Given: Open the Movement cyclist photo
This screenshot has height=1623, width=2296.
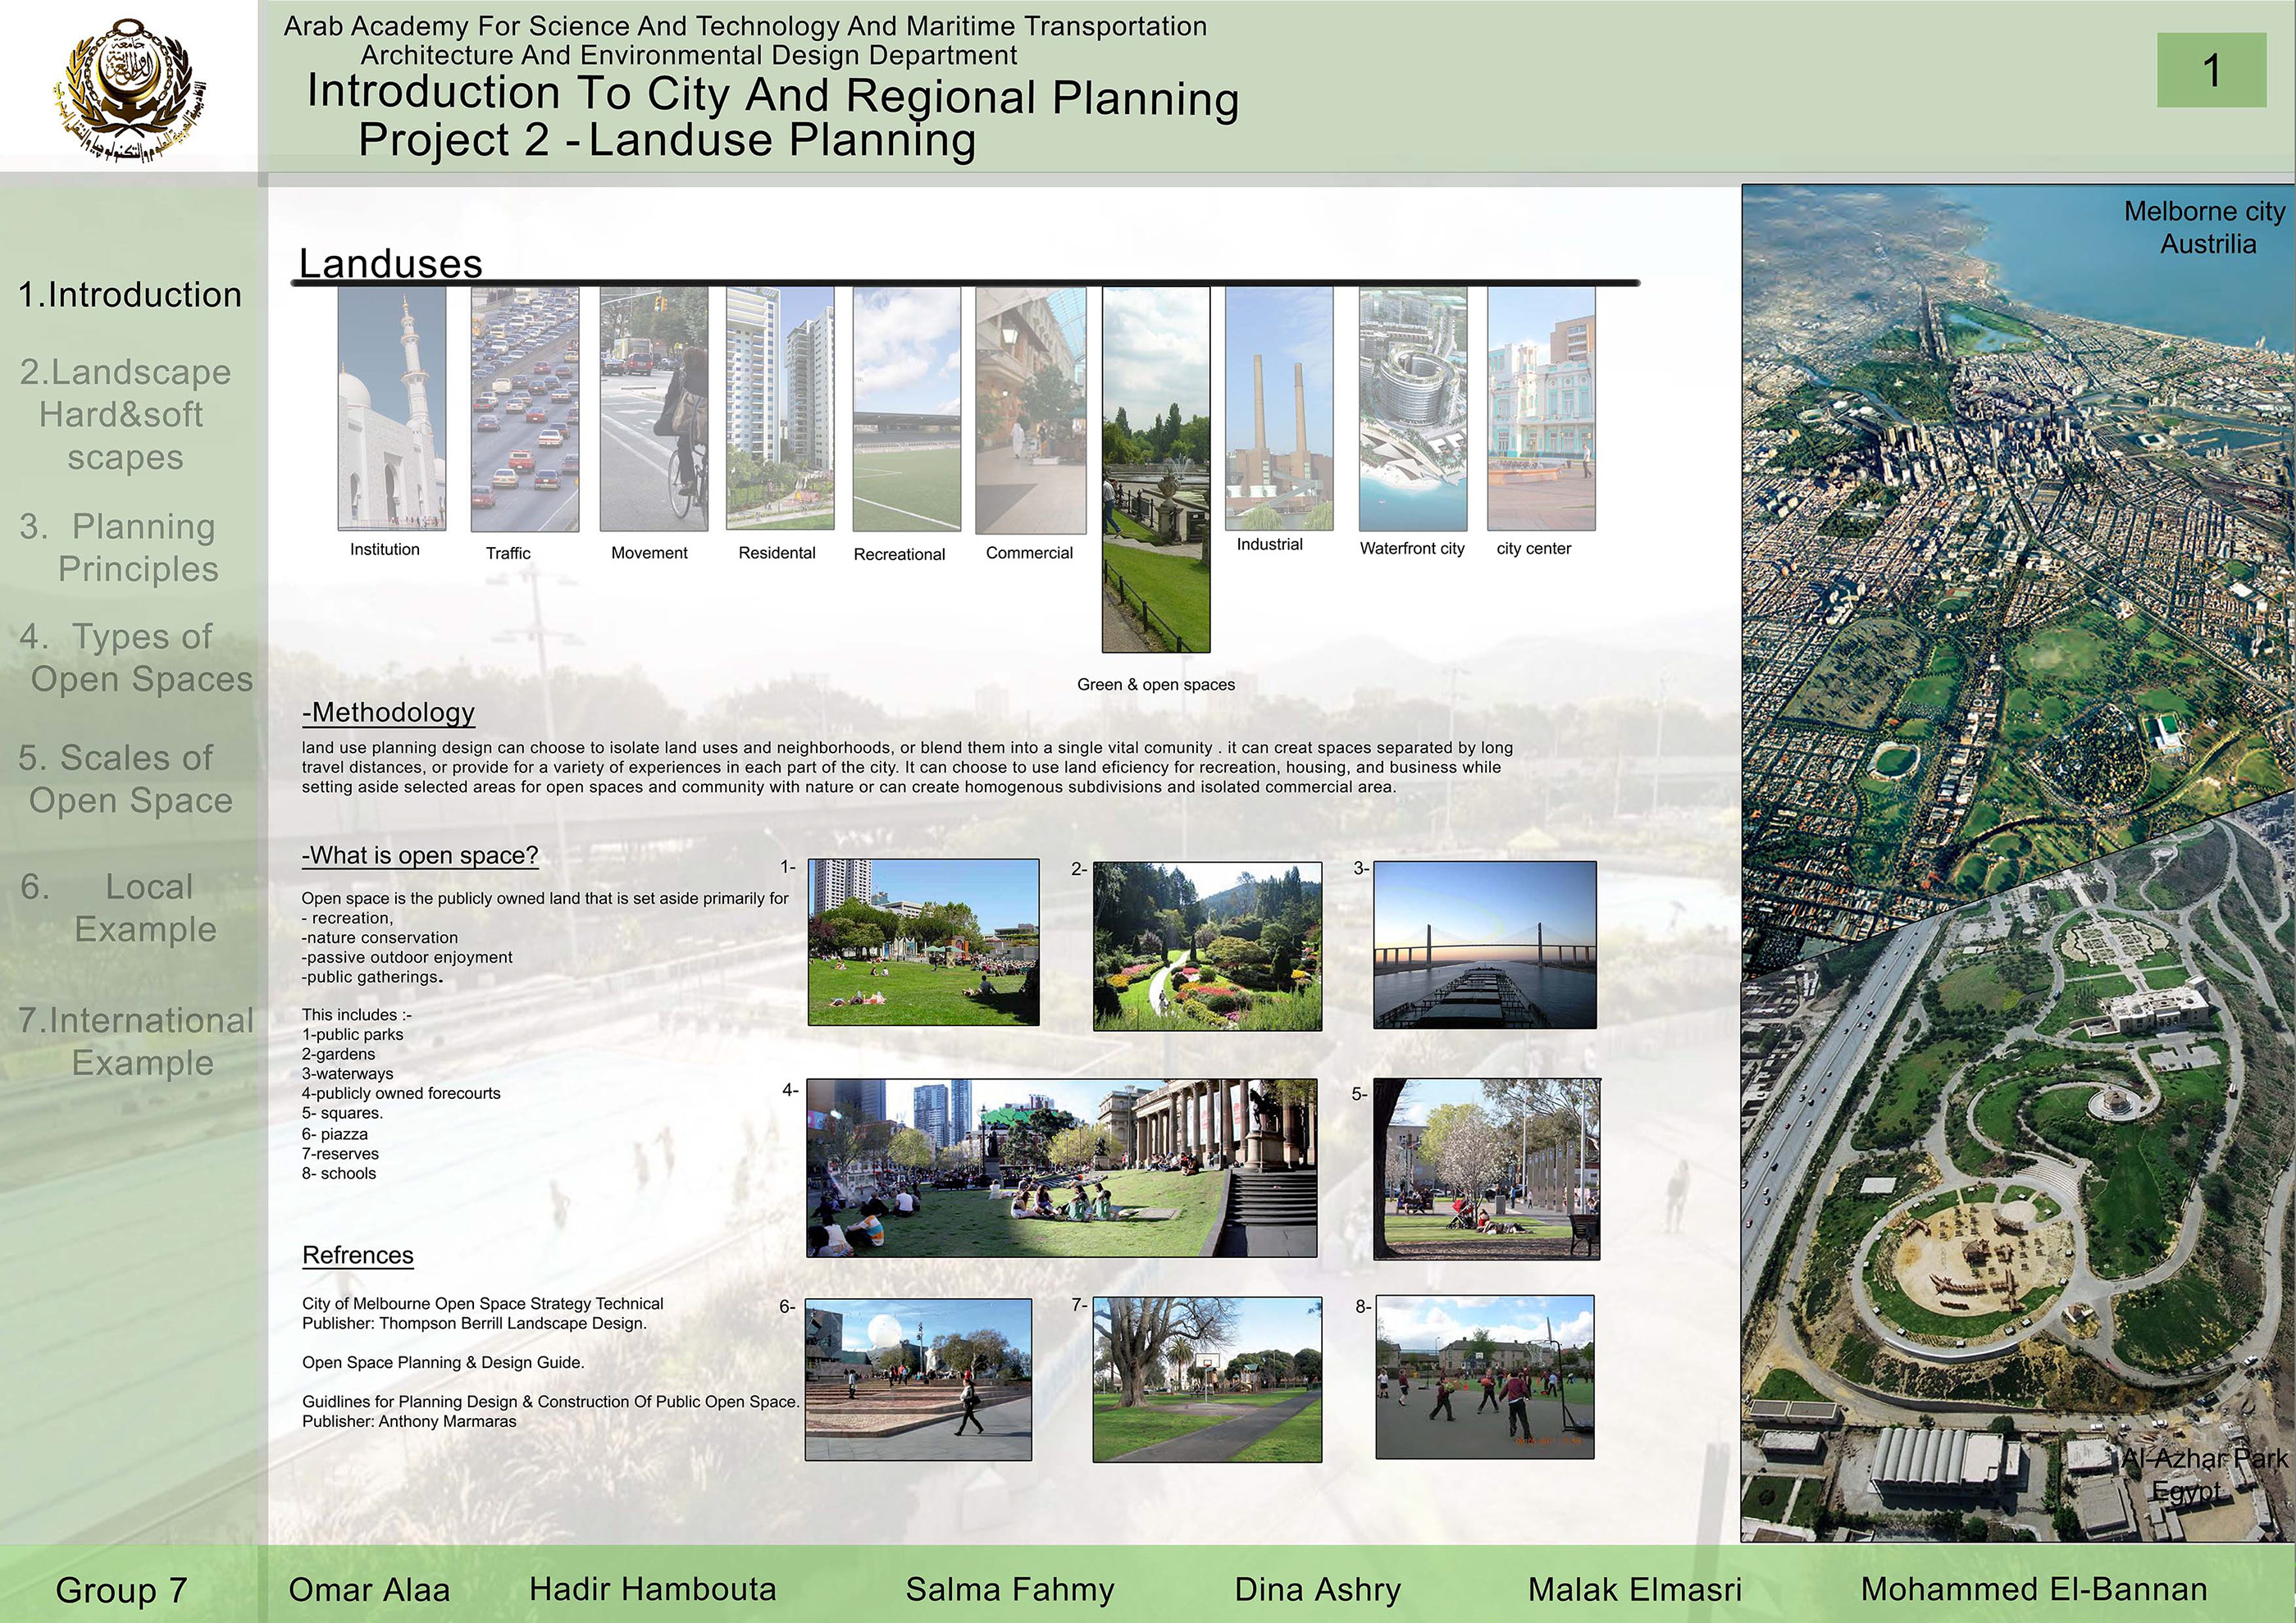Looking at the screenshot, I should coord(654,409).
